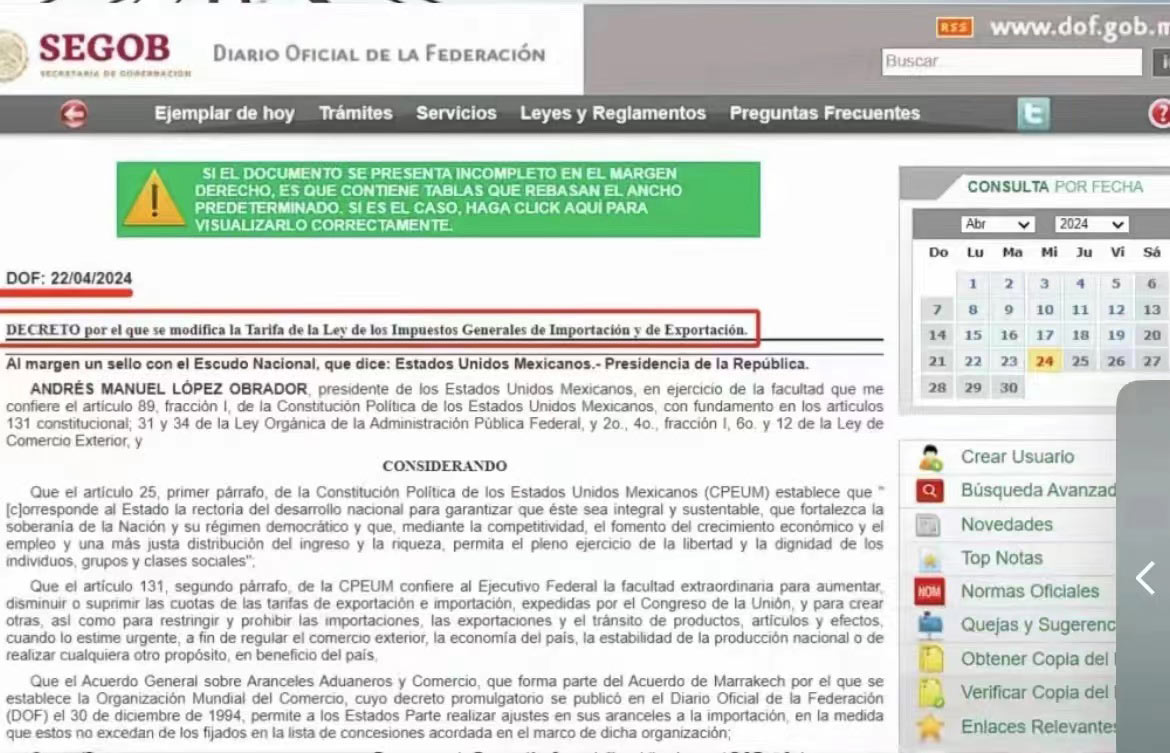Open the month dropdown showing Abr
Screen dimensions: 1170x753
tap(997, 224)
